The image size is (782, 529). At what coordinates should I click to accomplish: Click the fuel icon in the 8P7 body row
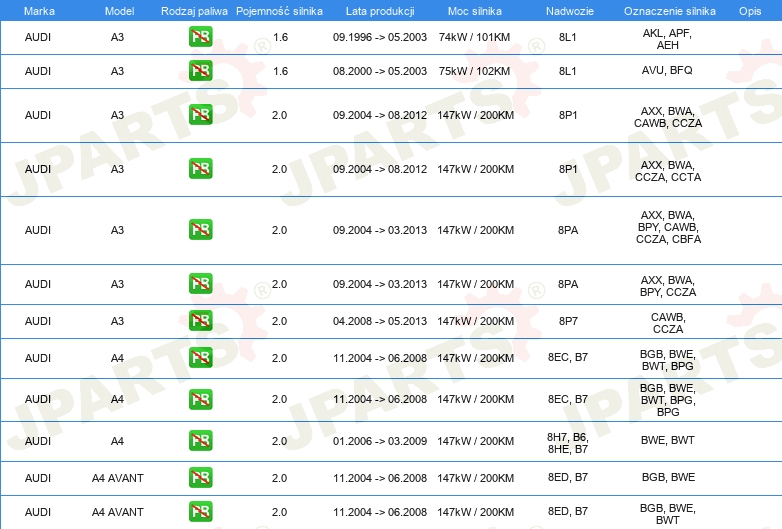200,321
